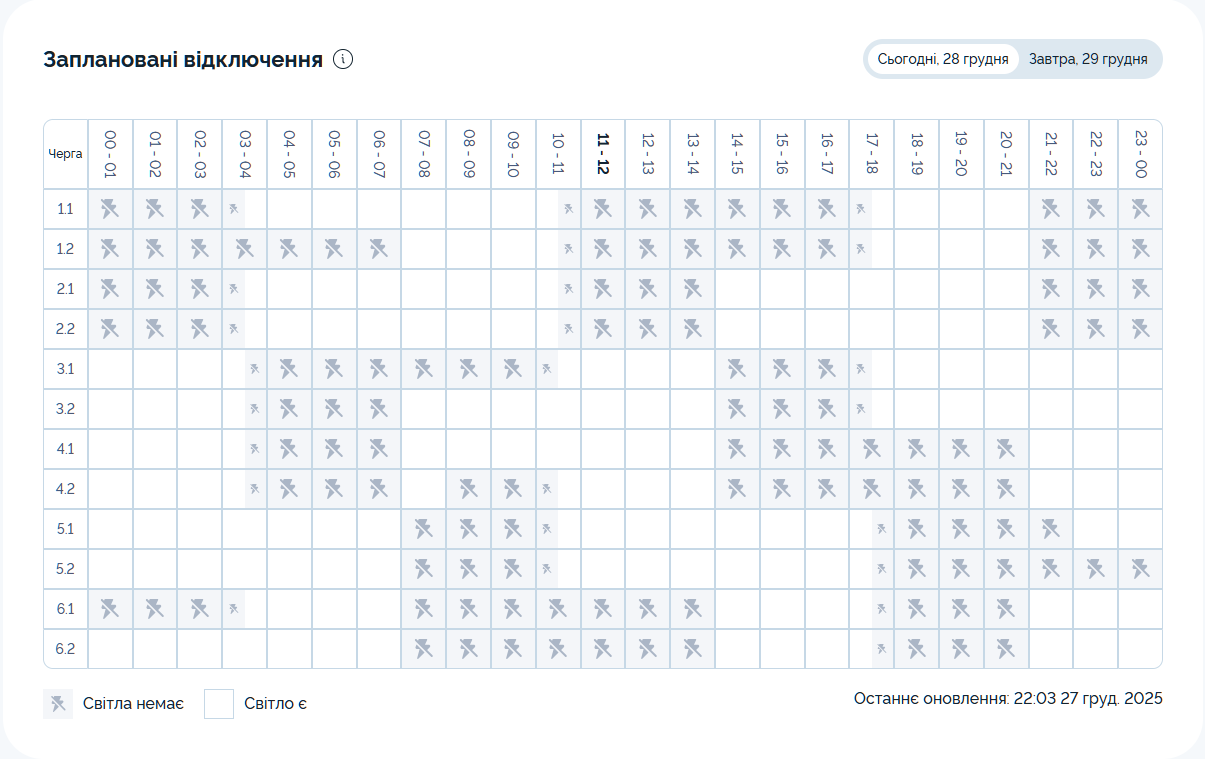Switch to Завтра, 29 грудня schedule
The height and width of the screenshot is (759, 1205).
pos(1087,59)
